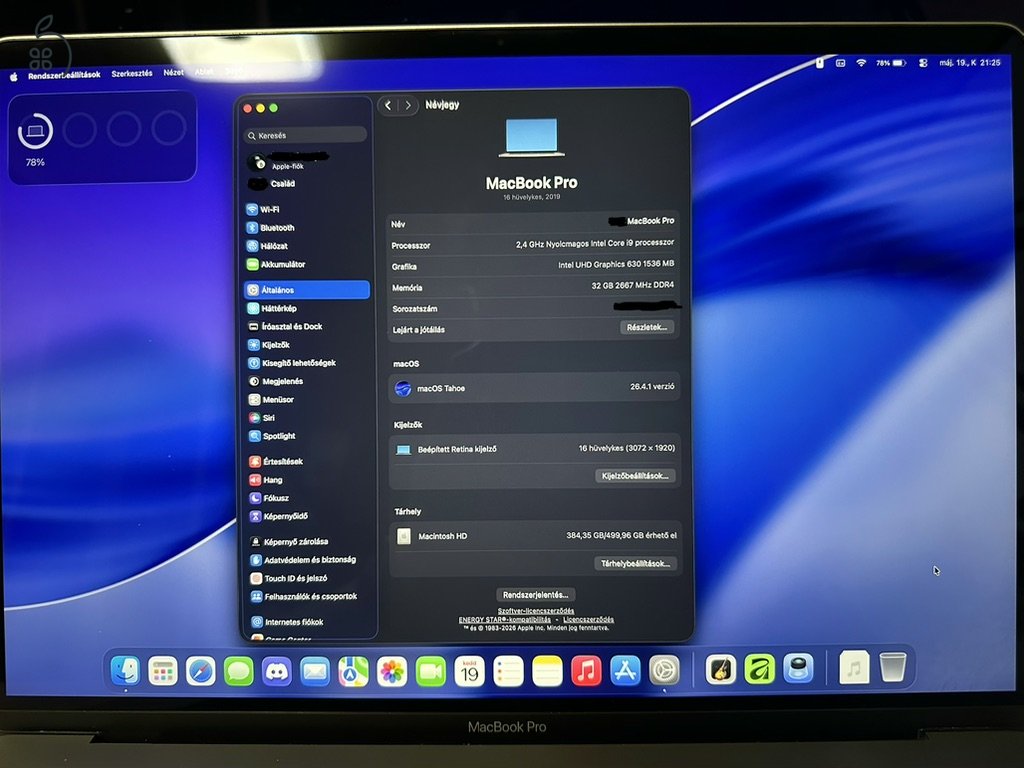Go forward with the right chevron
Image resolution: width=1024 pixels, height=768 pixels.
point(408,105)
